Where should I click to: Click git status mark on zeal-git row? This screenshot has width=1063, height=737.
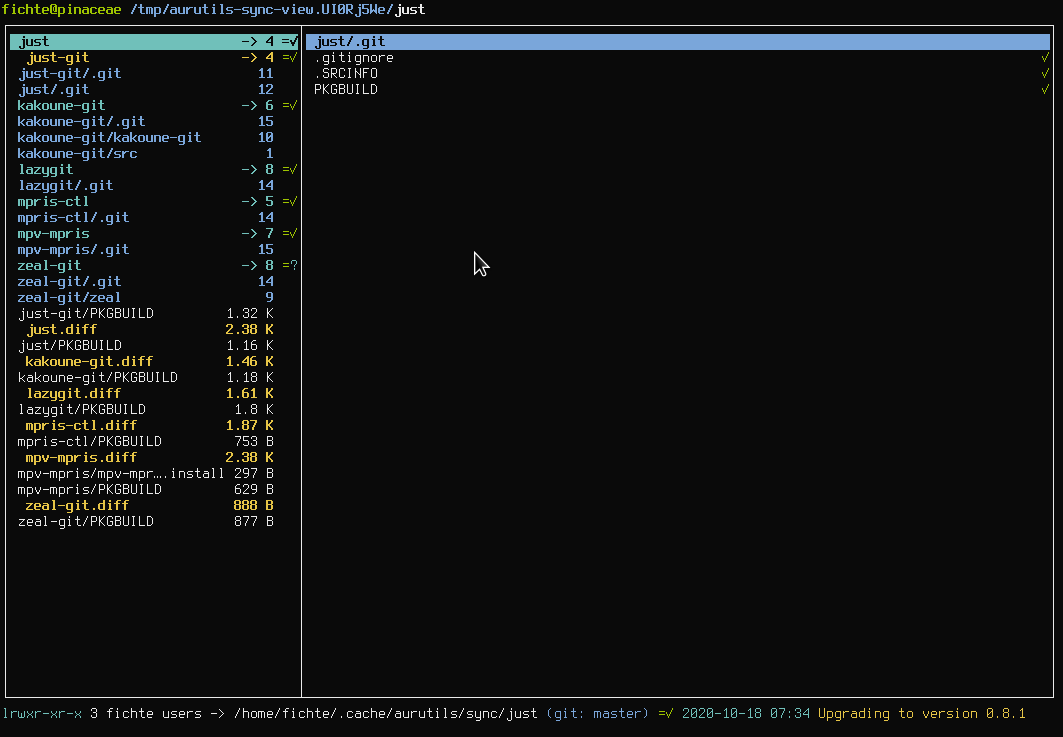tap(290, 266)
